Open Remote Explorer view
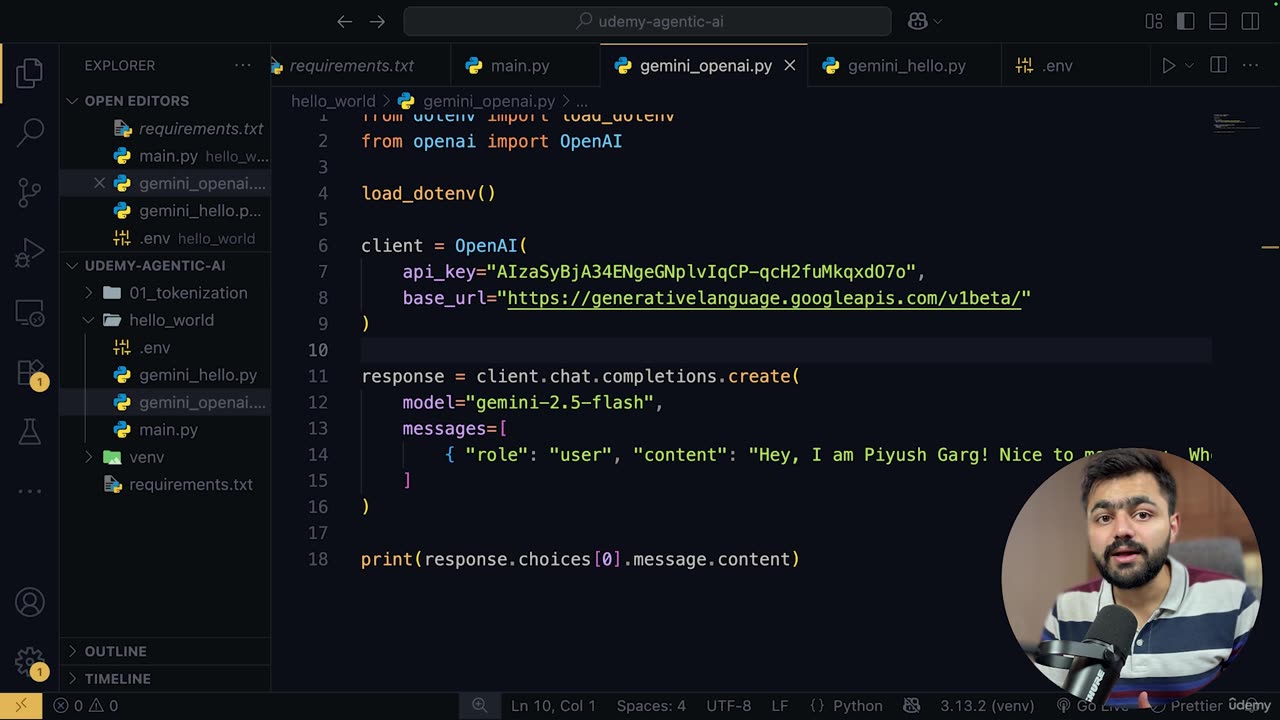This screenshot has height=720, width=1280. click(x=30, y=313)
